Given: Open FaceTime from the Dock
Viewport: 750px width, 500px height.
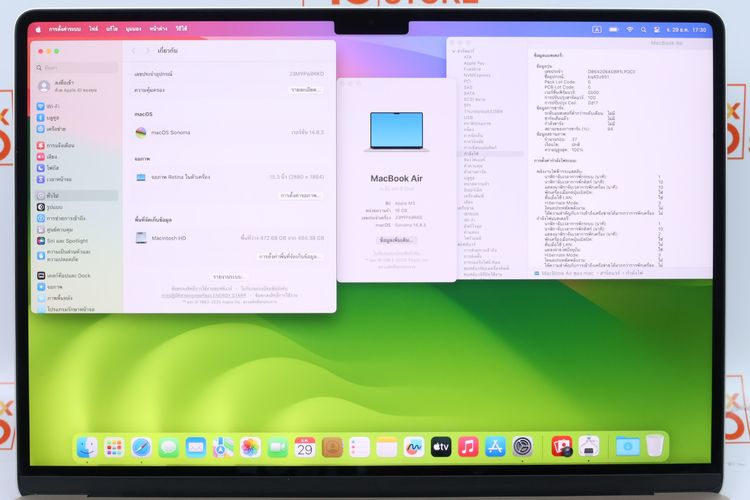Looking at the screenshot, I should (277, 447).
